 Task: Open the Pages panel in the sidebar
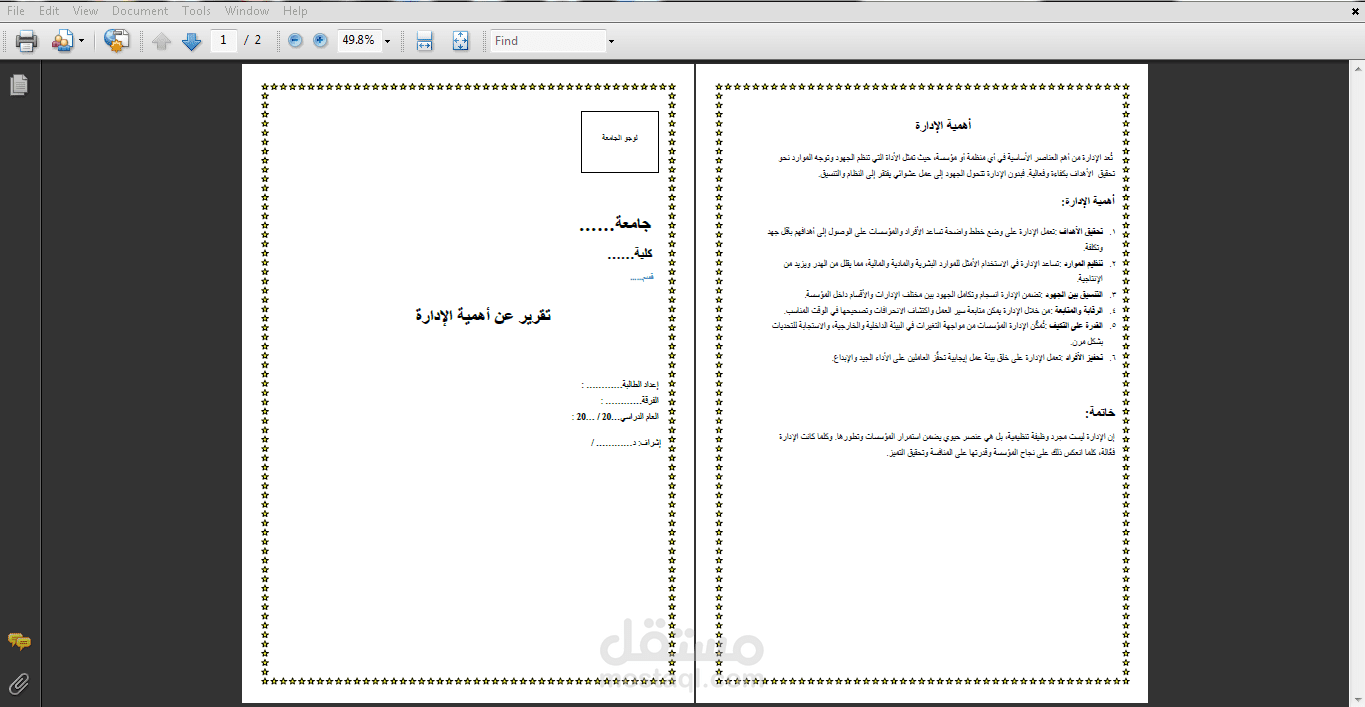(x=19, y=86)
